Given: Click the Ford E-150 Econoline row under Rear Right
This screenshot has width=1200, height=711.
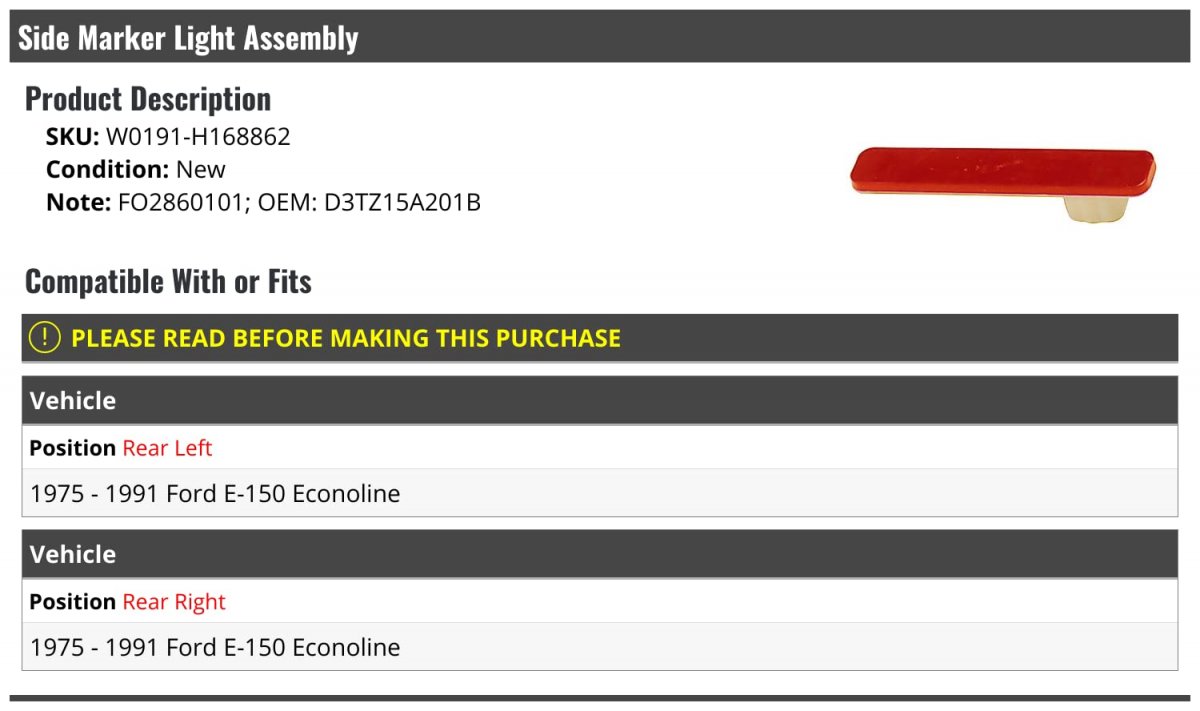Looking at the screenshot, I should click(600, 647).
